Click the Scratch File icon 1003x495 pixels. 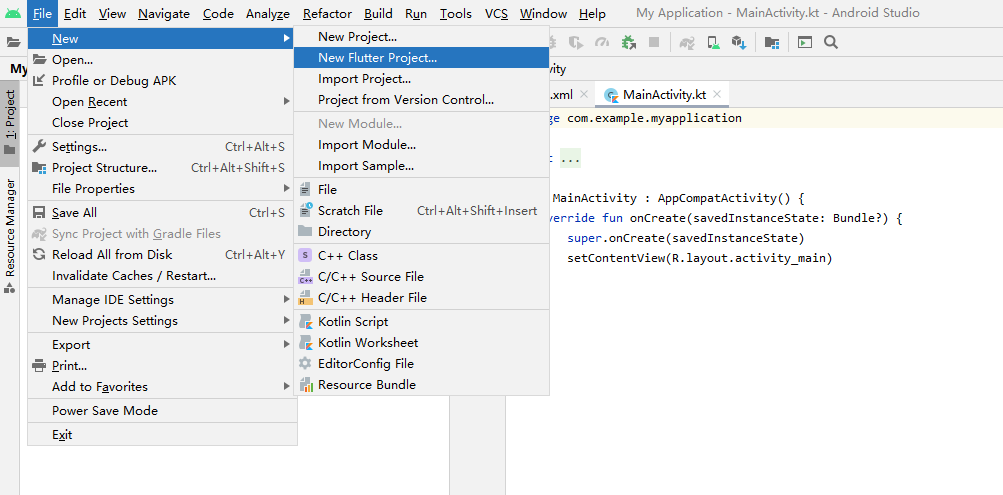click(x=306, y=210)
